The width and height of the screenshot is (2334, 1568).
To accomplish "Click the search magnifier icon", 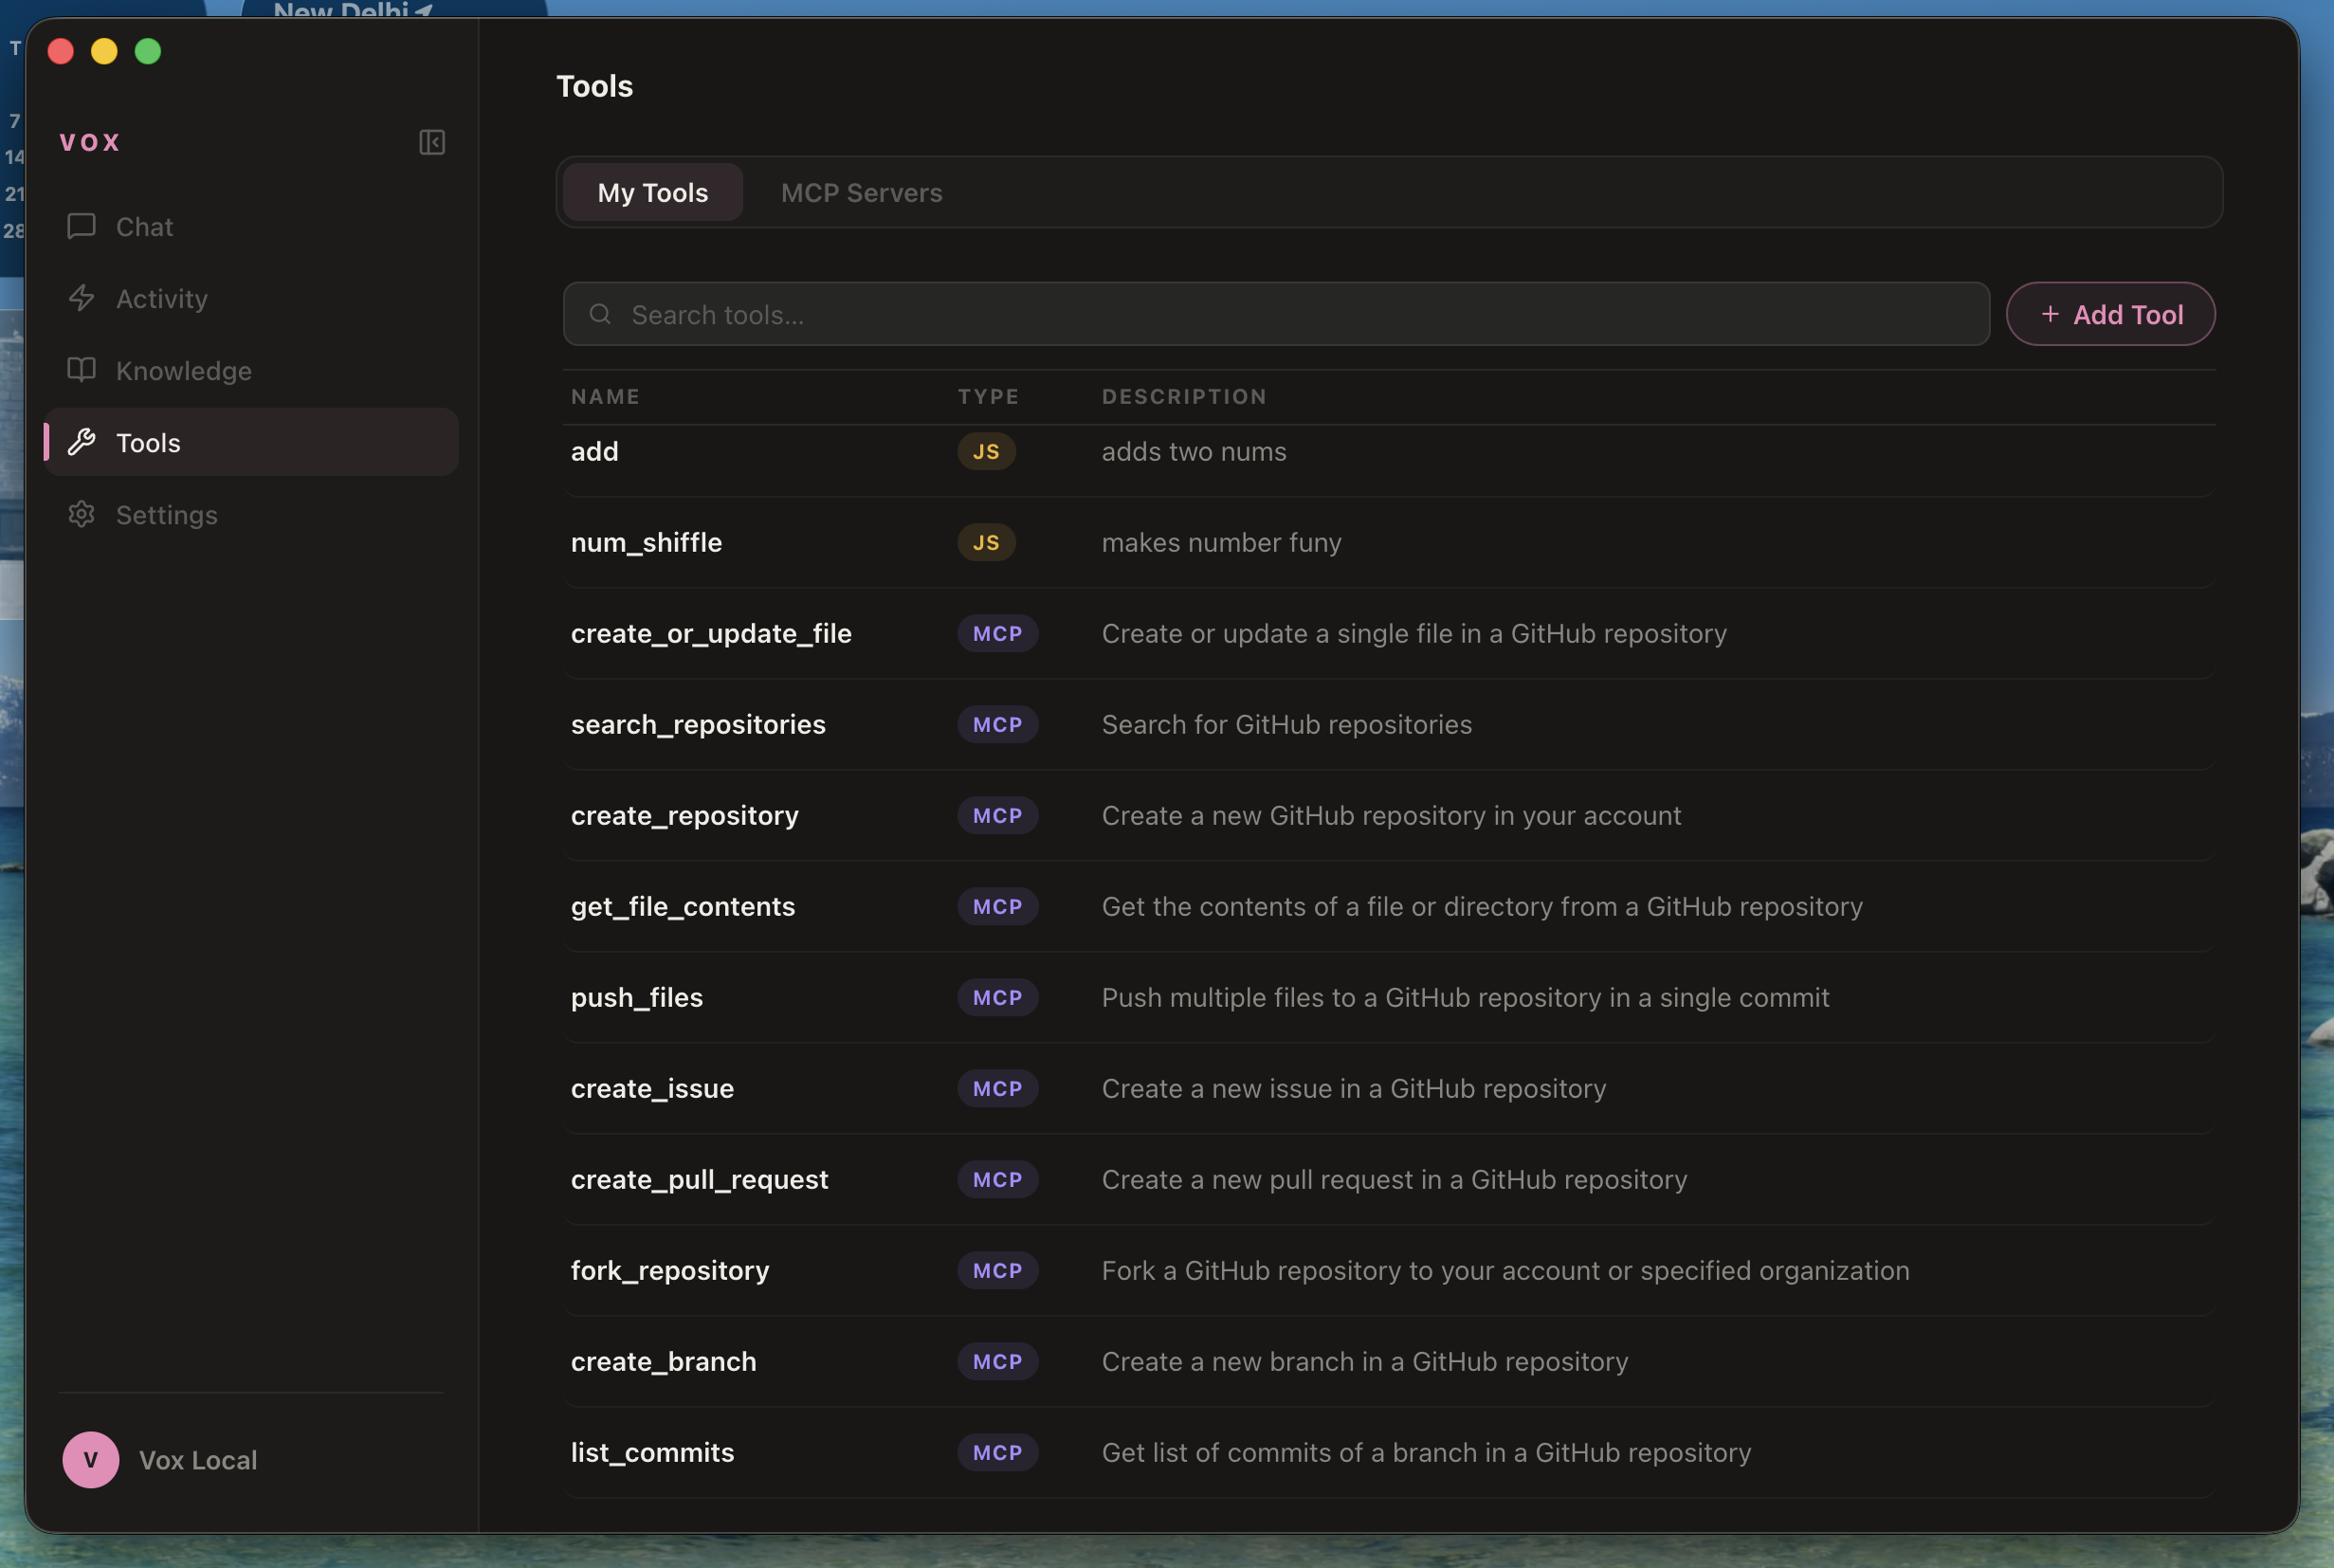I will [x=600, y=314].
